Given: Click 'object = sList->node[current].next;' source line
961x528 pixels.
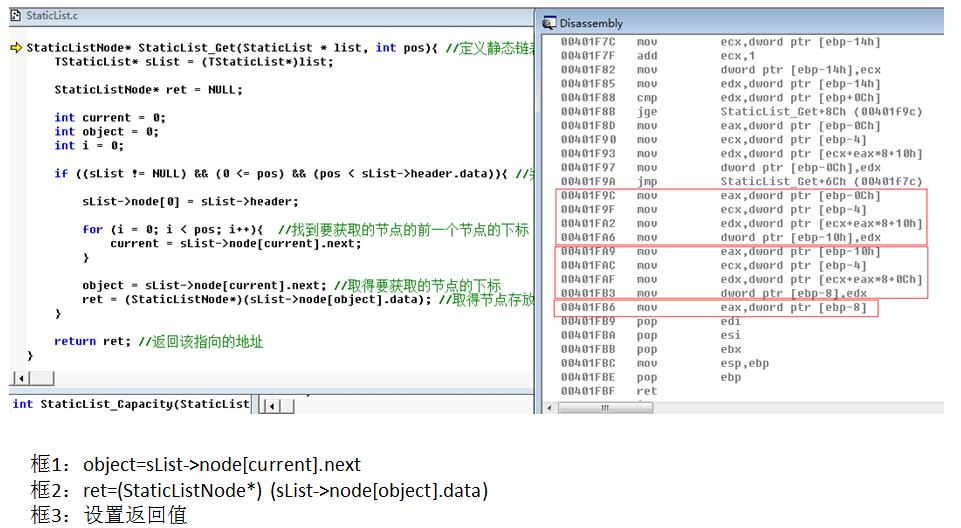Looking at the screenshot, I should (292, 285).
